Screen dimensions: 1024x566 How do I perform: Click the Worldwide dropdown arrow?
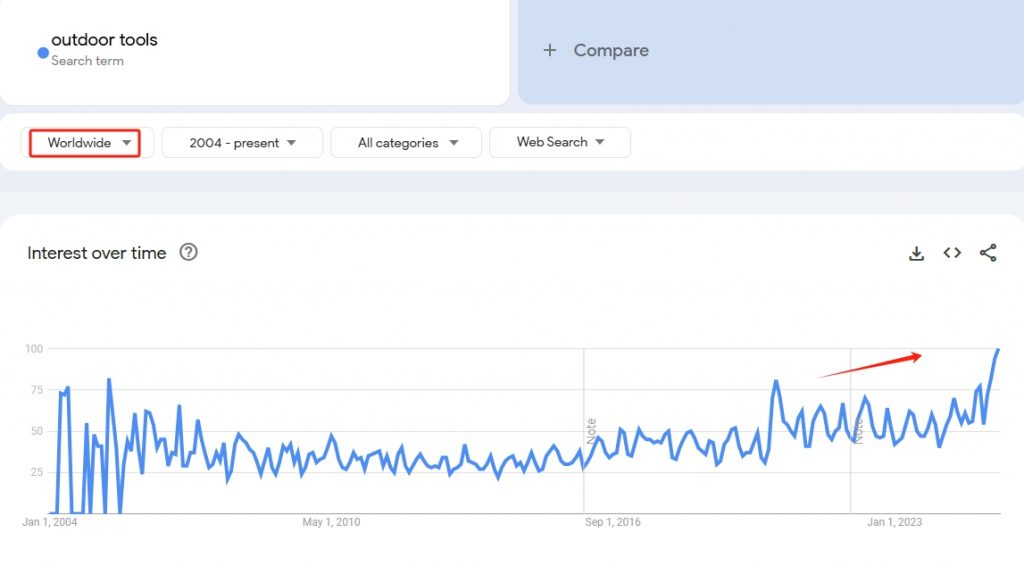coord(127,142)
